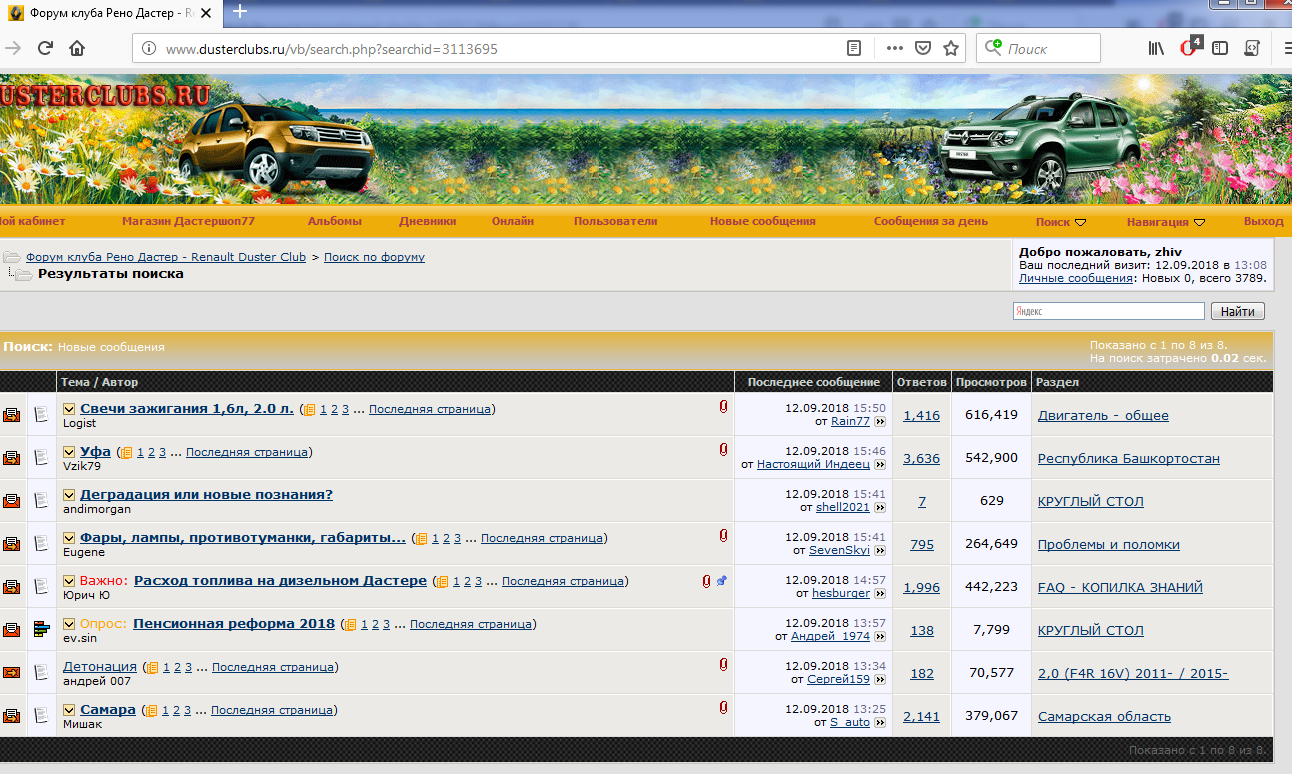
Task: Click view count 616,419
Action: tap(991, 415)
